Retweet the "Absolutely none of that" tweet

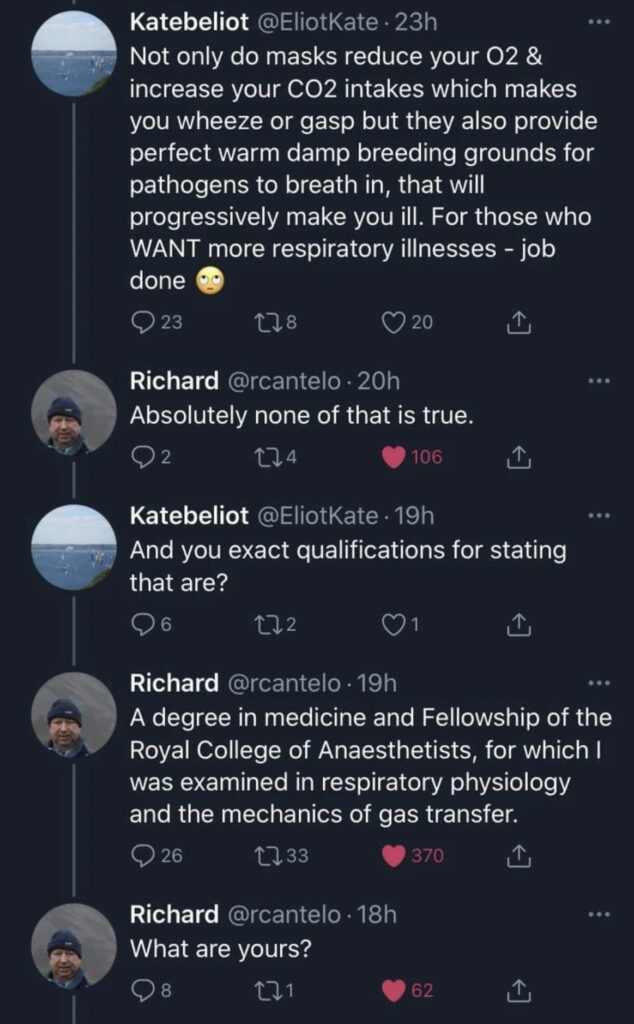tap(266, 458)
